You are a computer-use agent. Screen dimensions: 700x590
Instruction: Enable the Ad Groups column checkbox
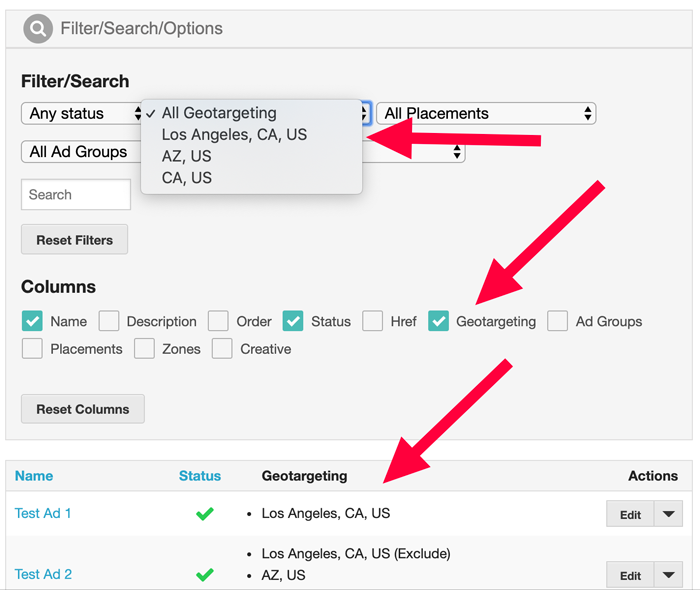pos(558,321)
